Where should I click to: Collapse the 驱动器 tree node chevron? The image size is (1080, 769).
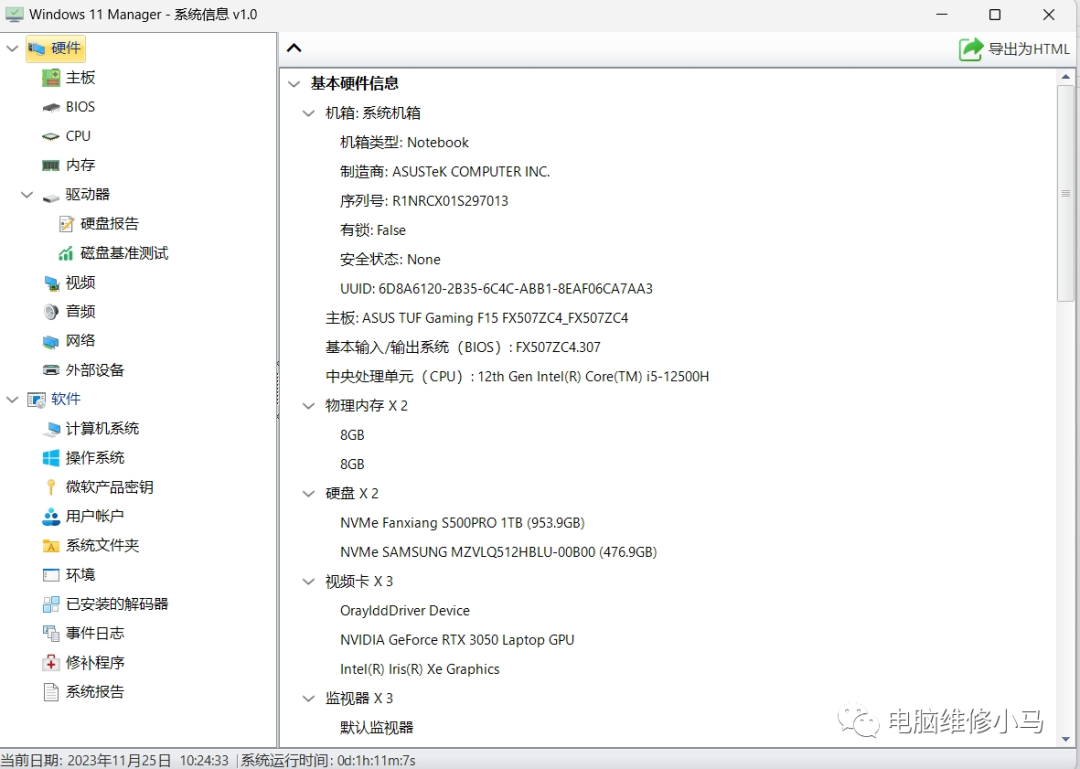pos(27,195)
